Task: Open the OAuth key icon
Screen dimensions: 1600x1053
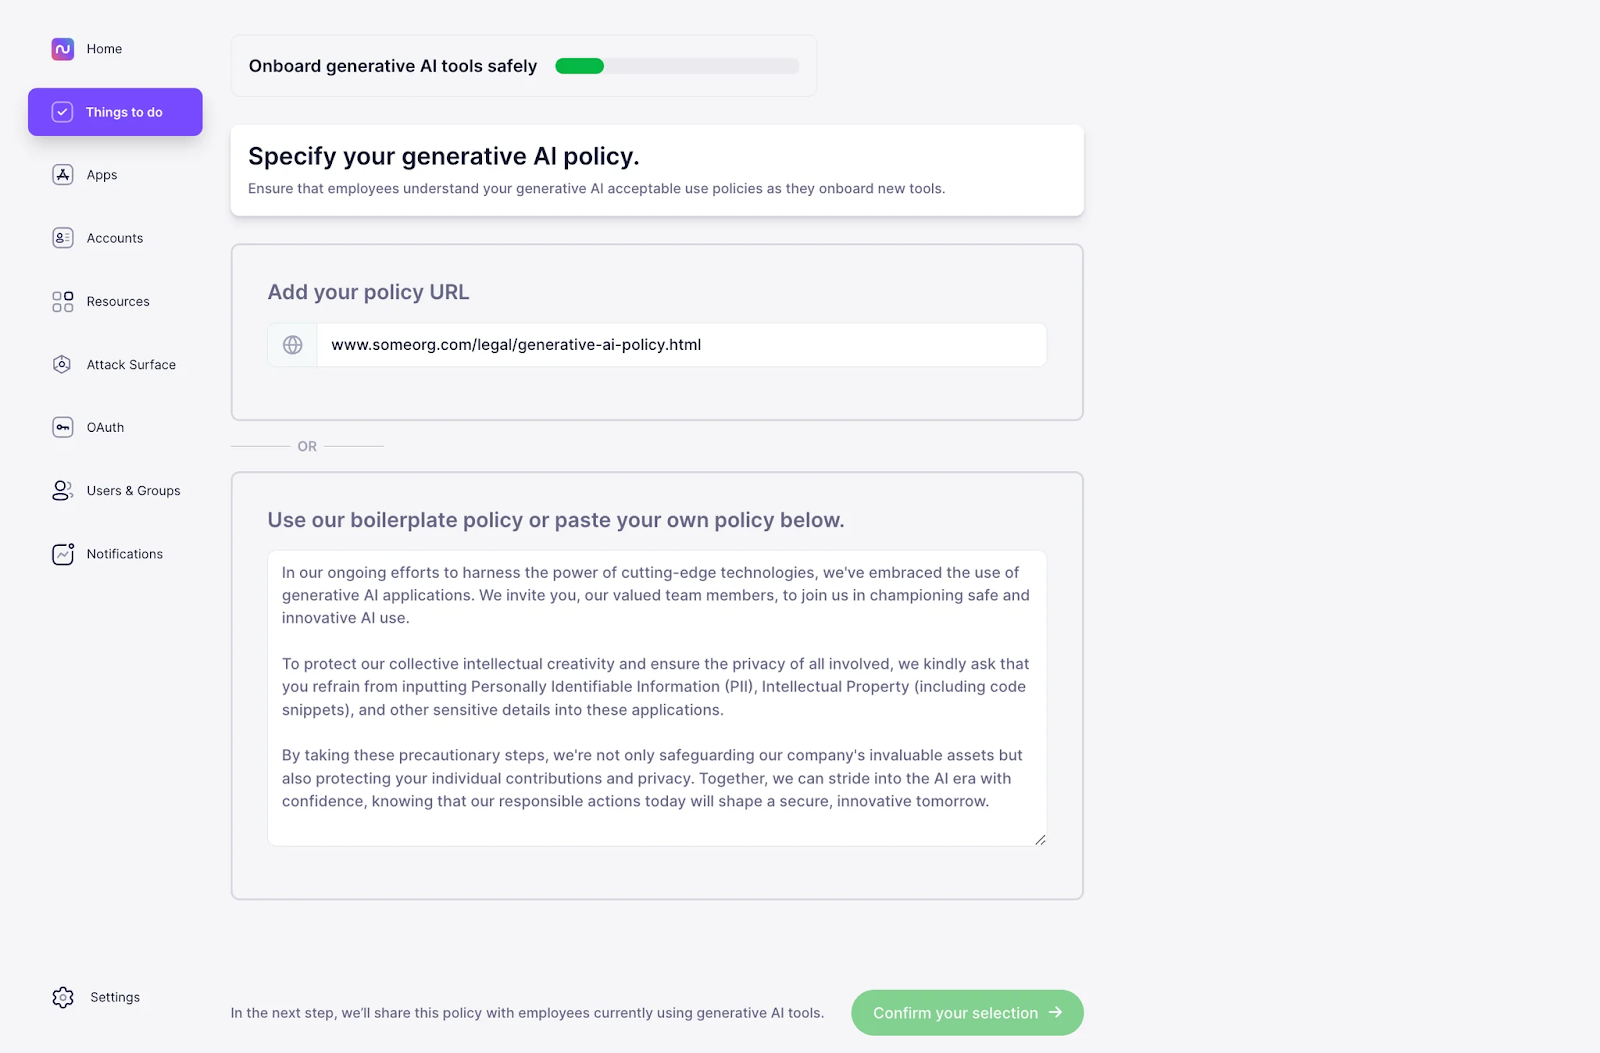Action: (x=62, y=427)
